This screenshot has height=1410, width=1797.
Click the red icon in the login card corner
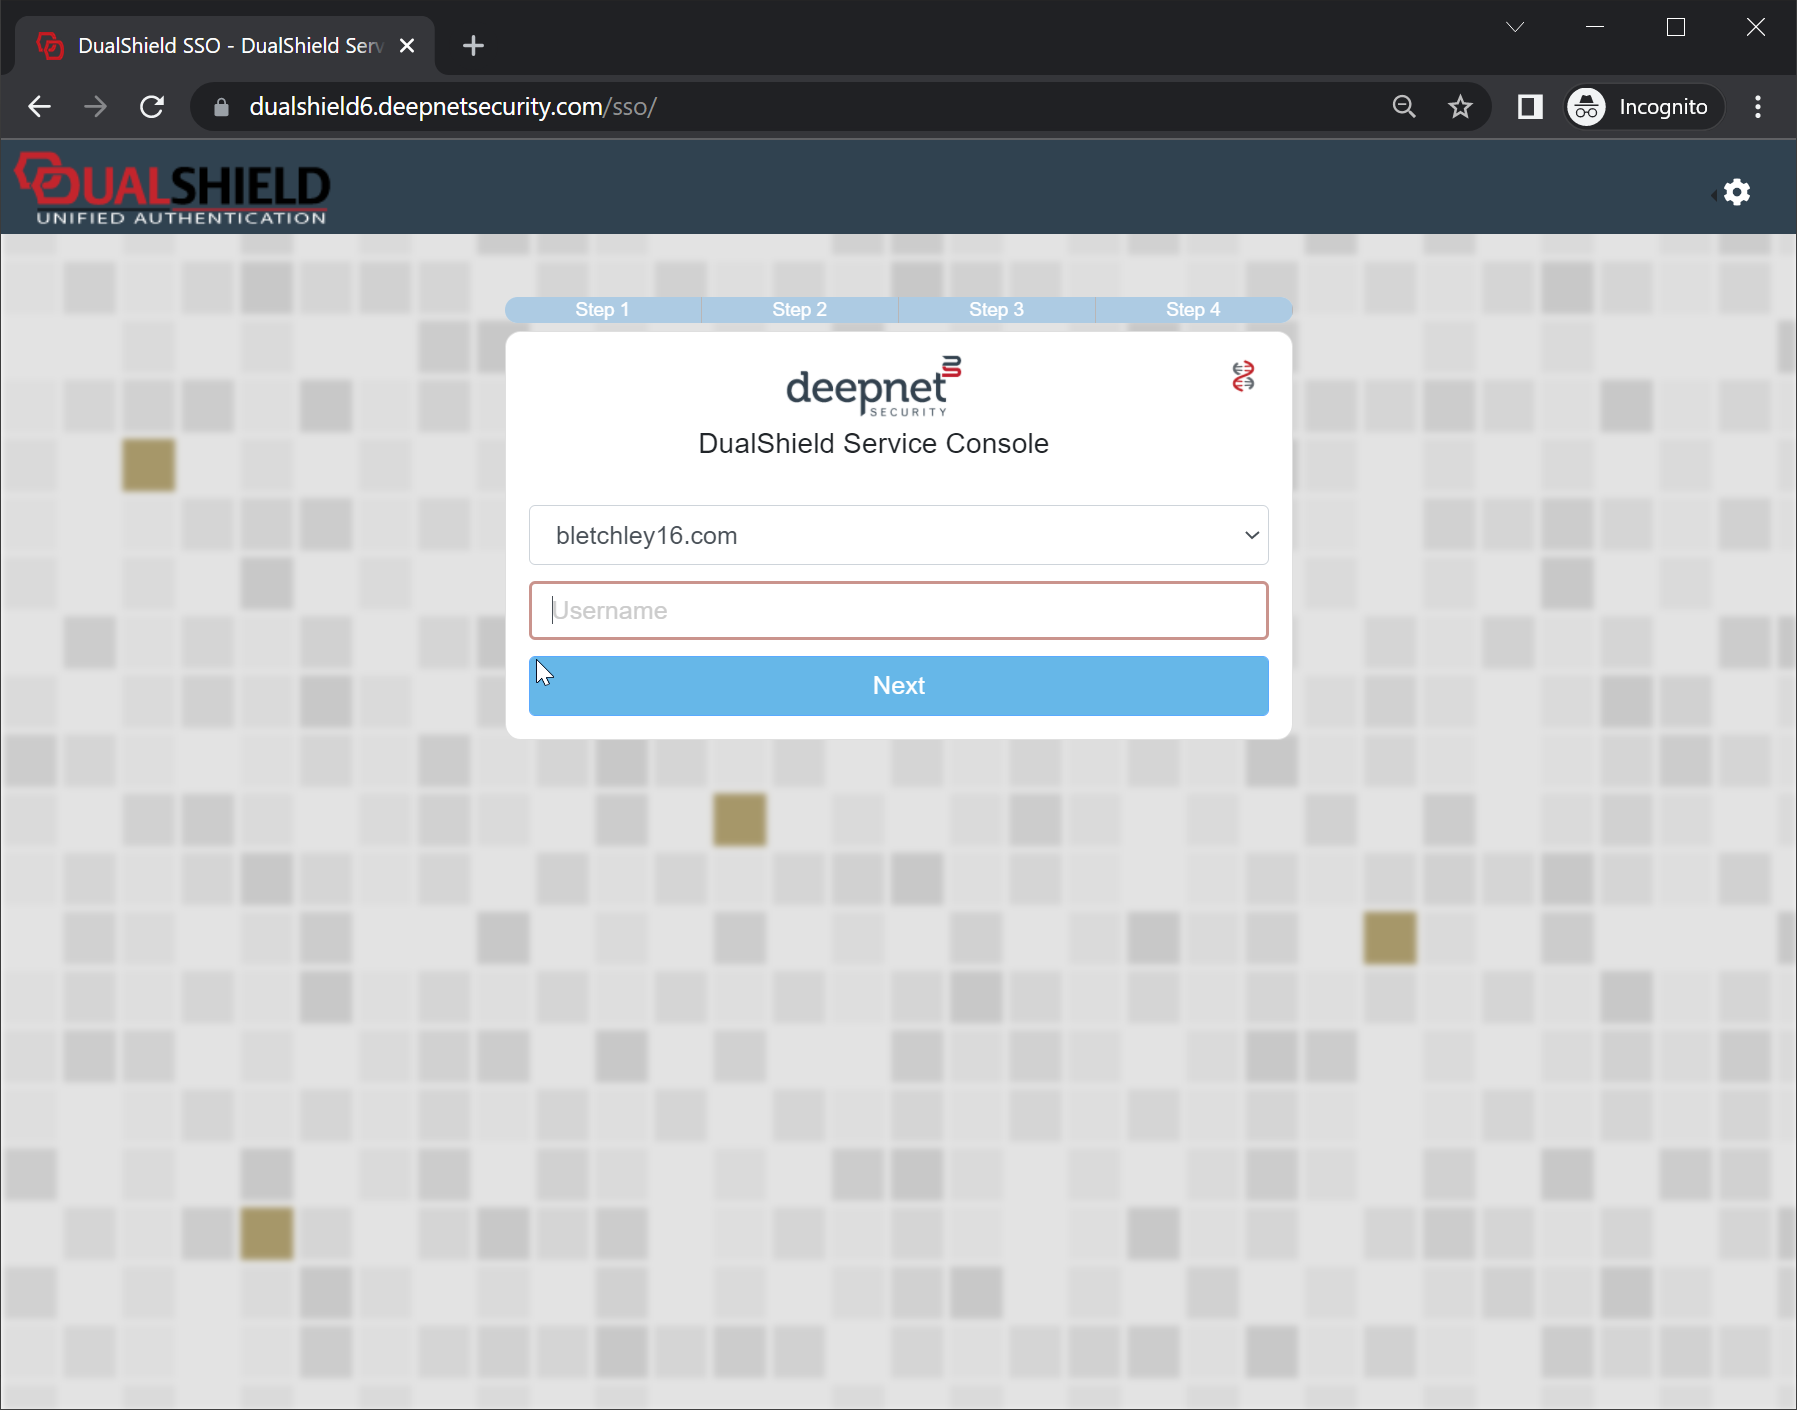point(1242,376)
